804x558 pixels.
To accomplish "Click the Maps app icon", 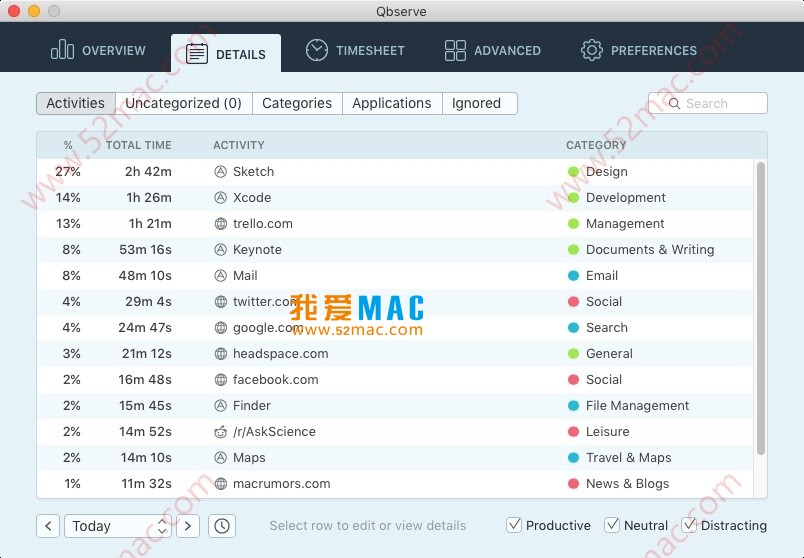I will click(x=220, y=457).
